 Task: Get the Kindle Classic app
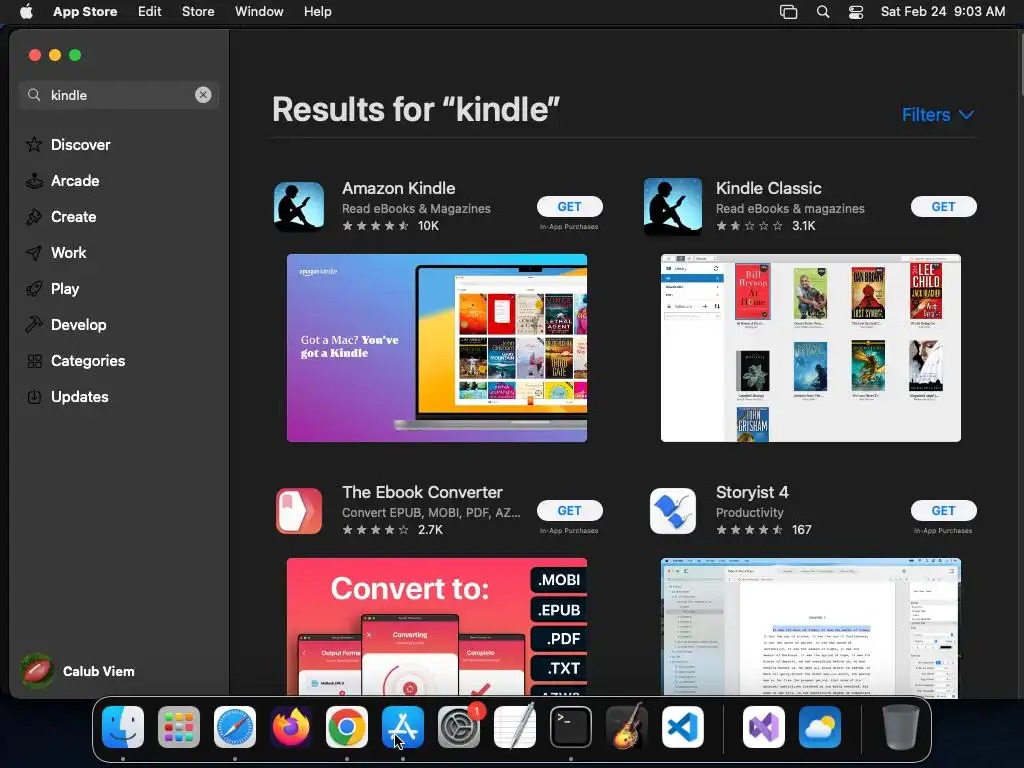[x=944, y=206]
